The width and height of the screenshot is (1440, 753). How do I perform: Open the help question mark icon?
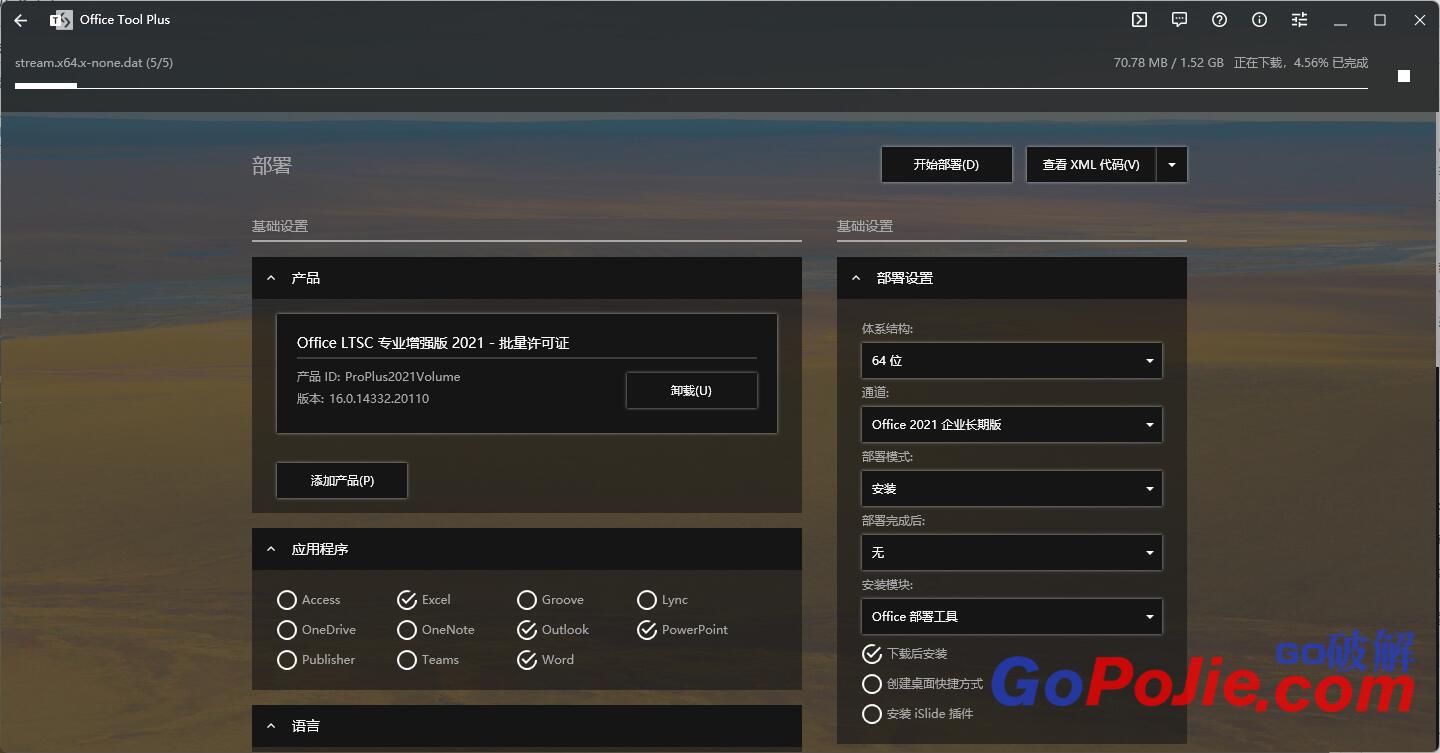pos(1219,20)
